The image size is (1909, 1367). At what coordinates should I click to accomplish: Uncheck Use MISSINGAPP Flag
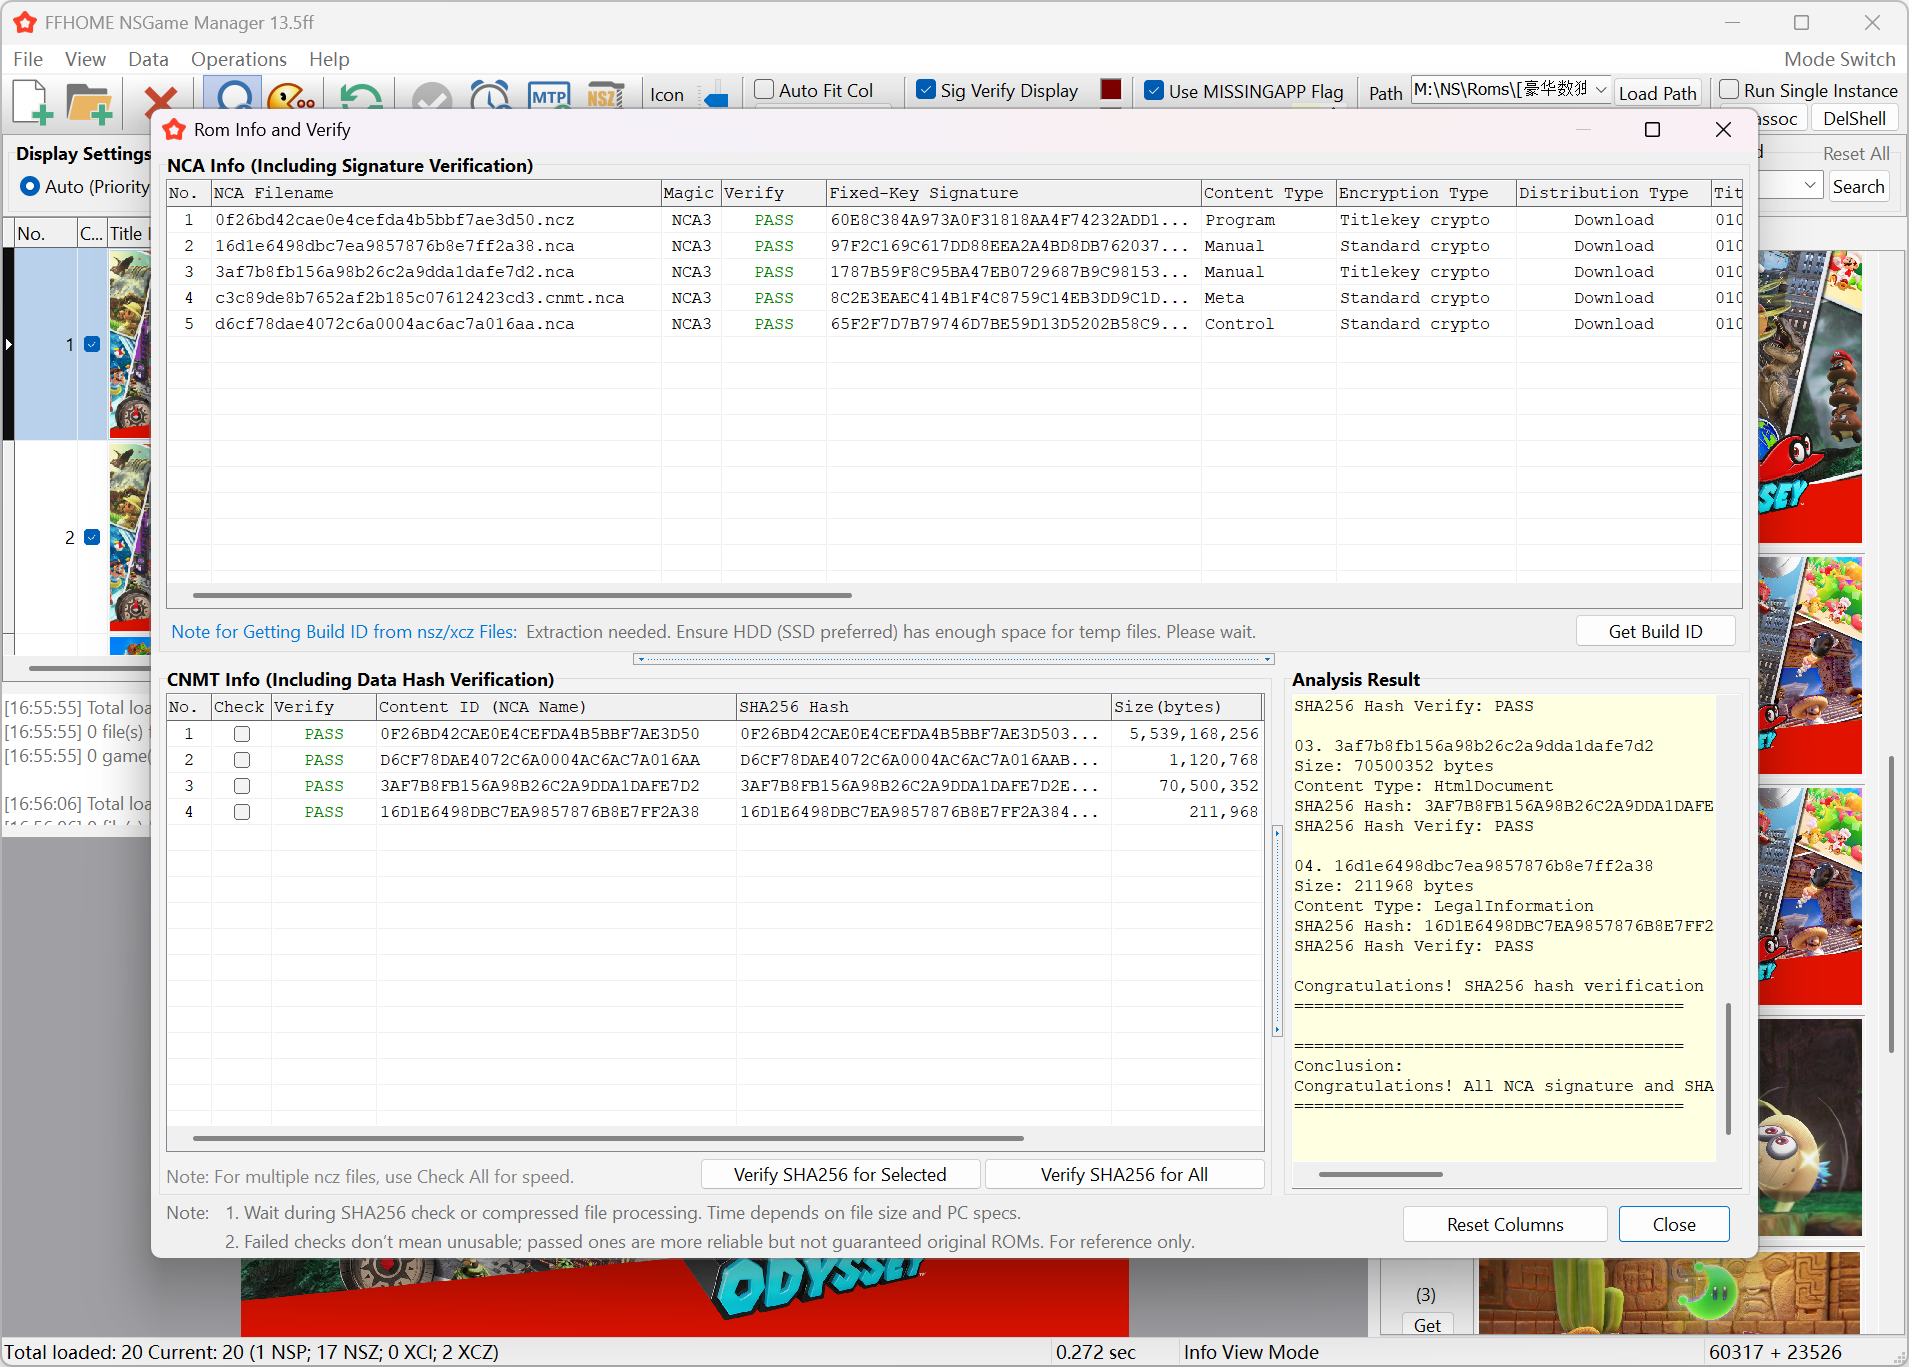point(1154,90)
